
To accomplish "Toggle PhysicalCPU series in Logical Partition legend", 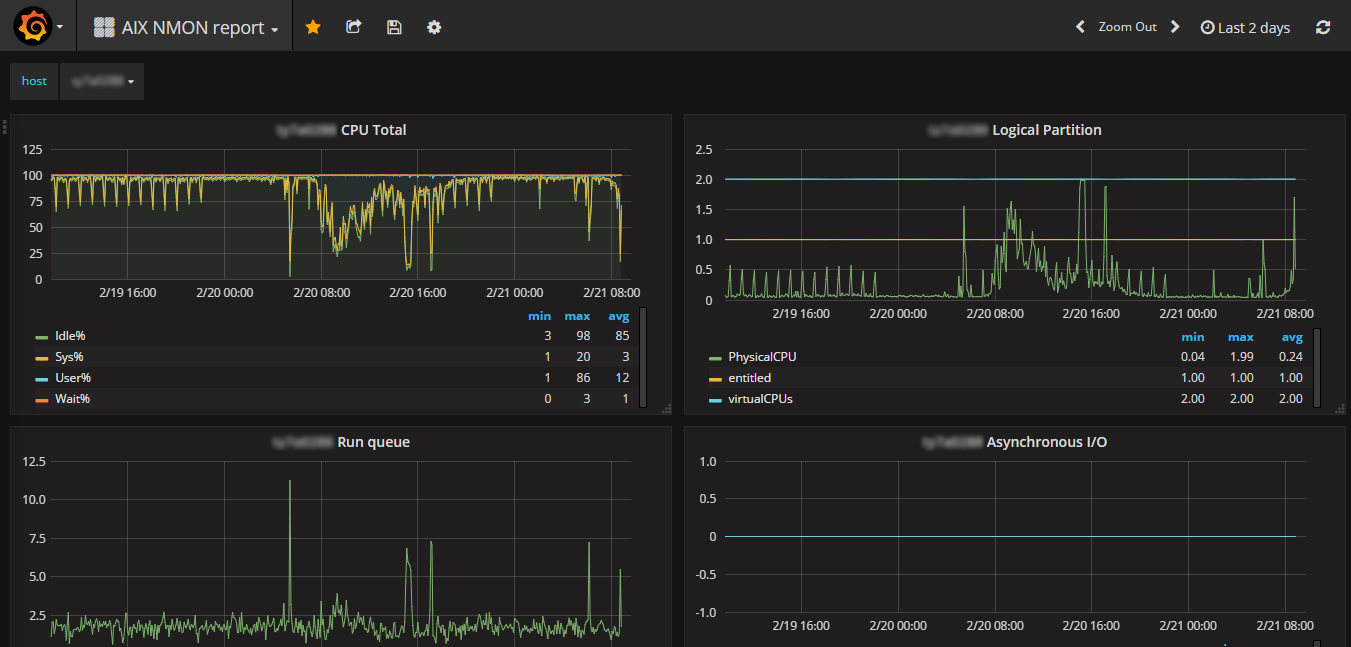I will pos(761,357).
